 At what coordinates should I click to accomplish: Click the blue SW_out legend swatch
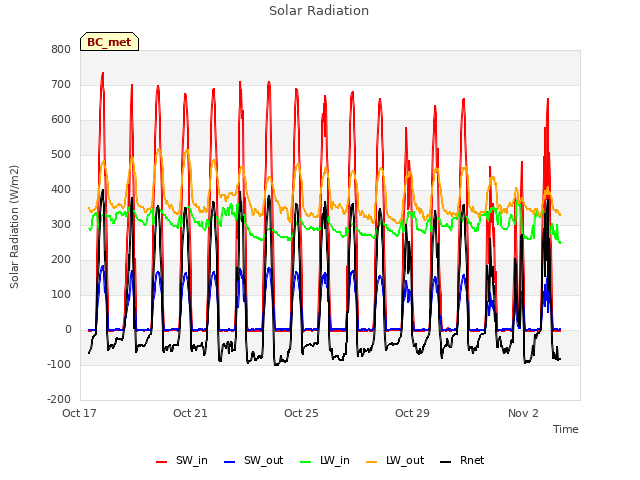[230, 462]
